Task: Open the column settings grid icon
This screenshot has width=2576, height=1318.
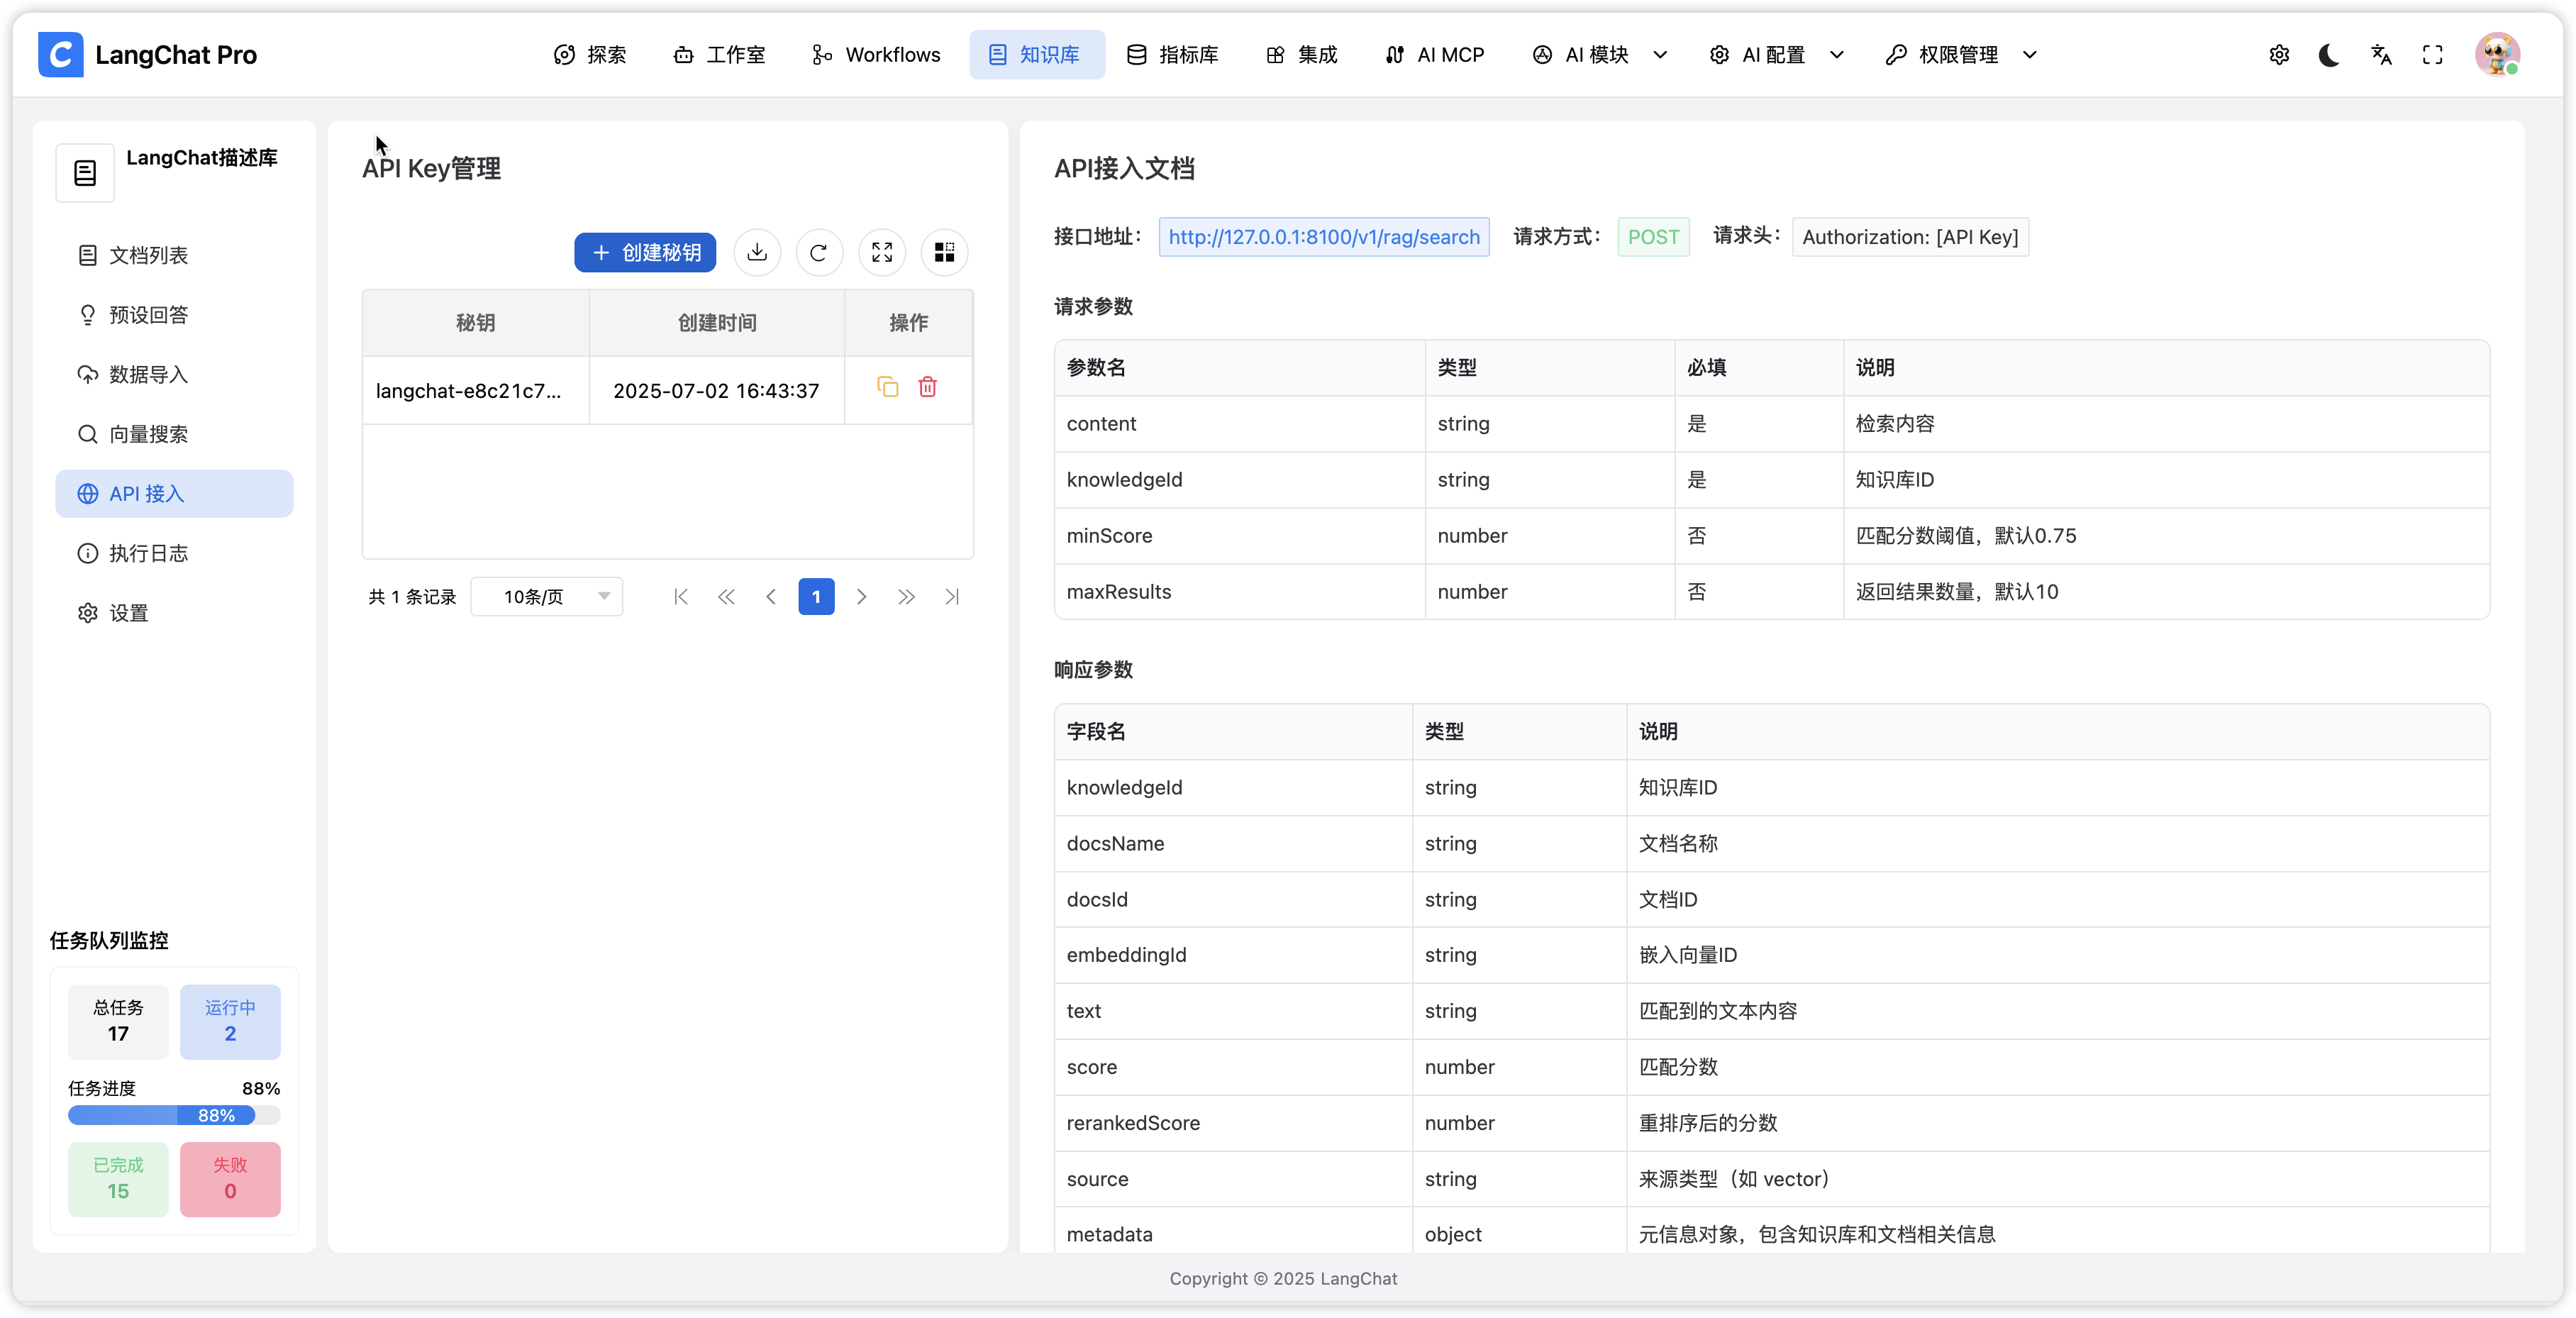Action: coord(944,252)
